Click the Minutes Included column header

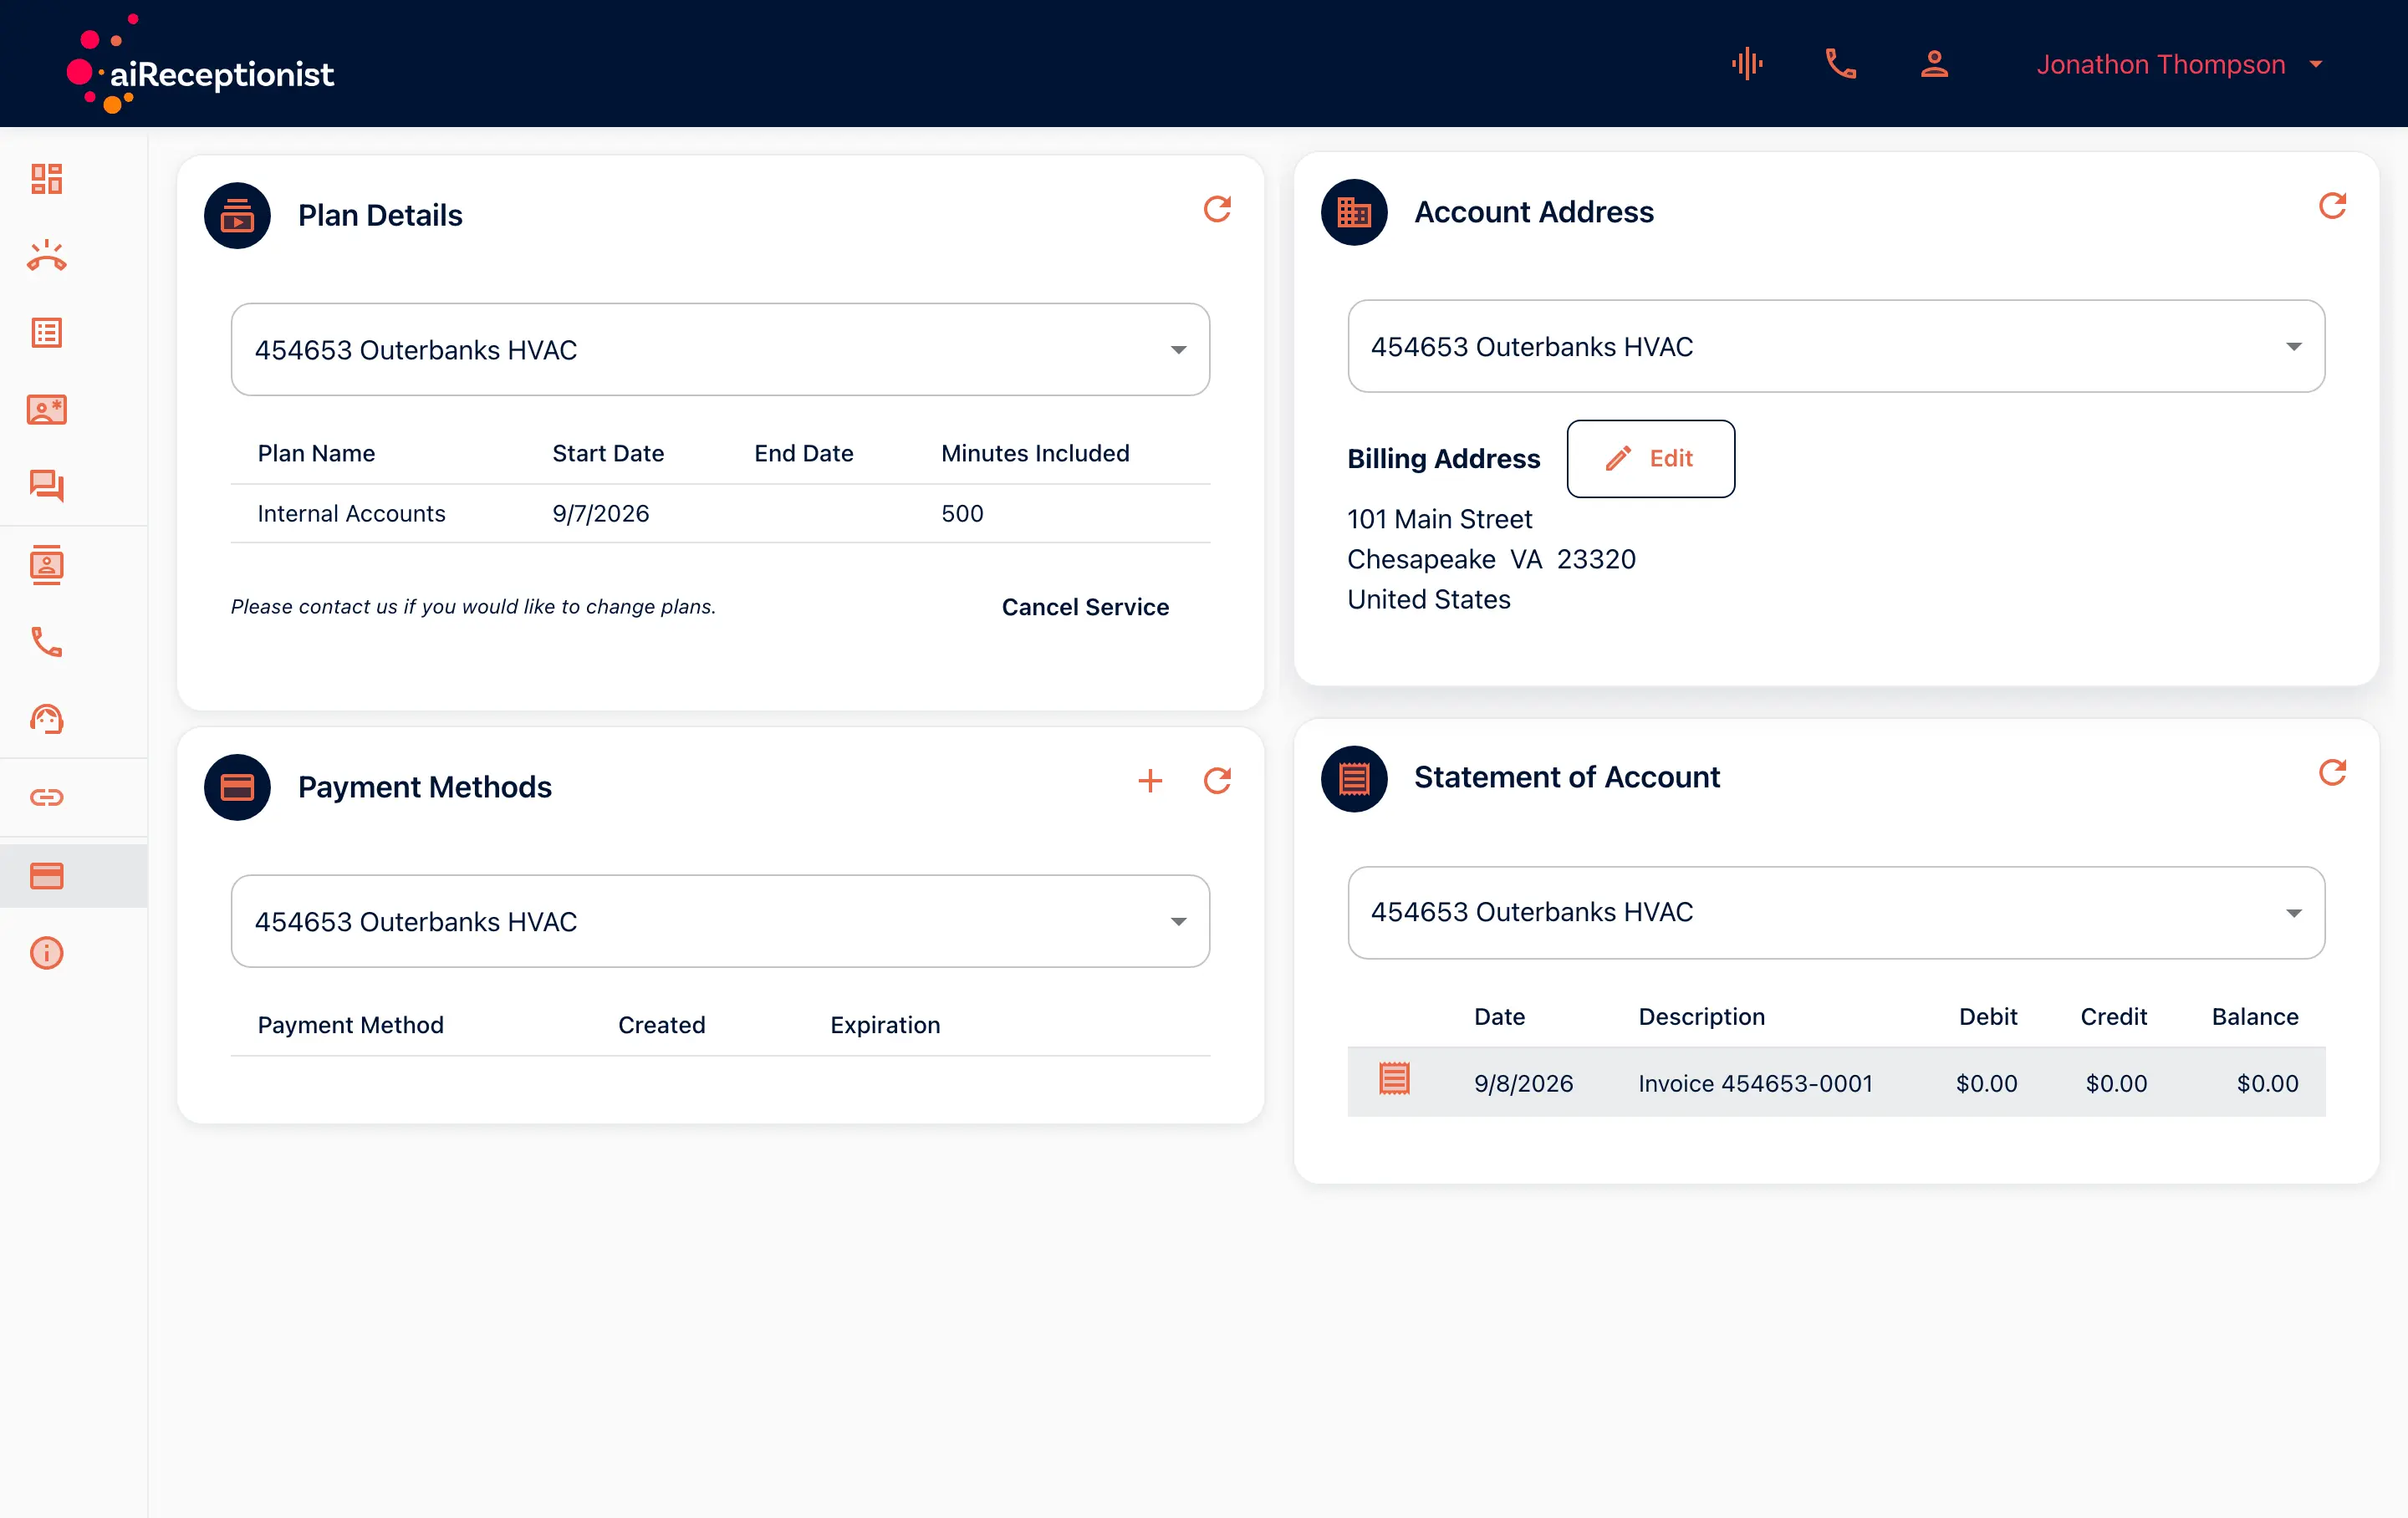pyautogui.click(x=1035, y=454)
